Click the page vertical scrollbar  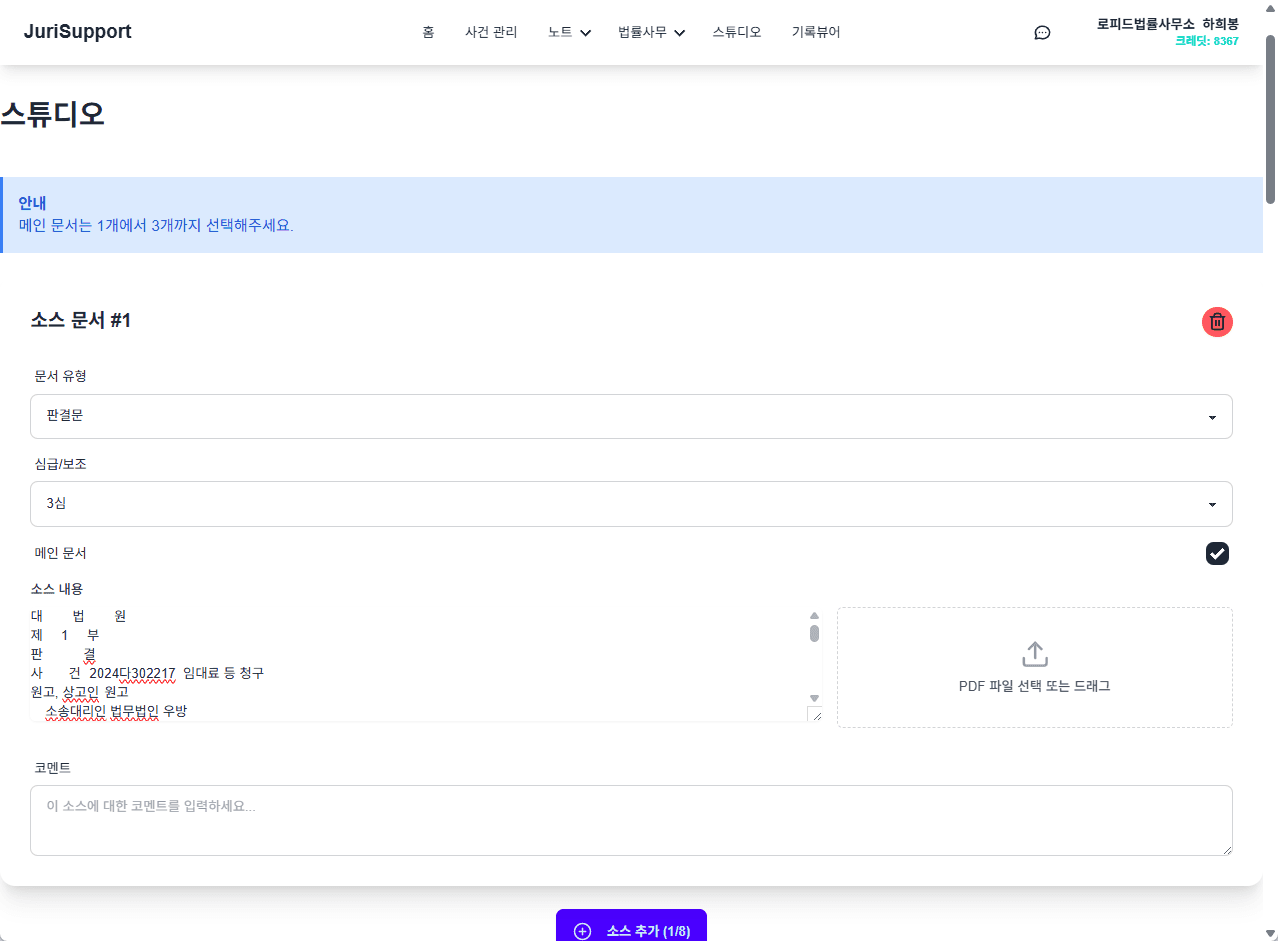click(x=1270, y=120)
